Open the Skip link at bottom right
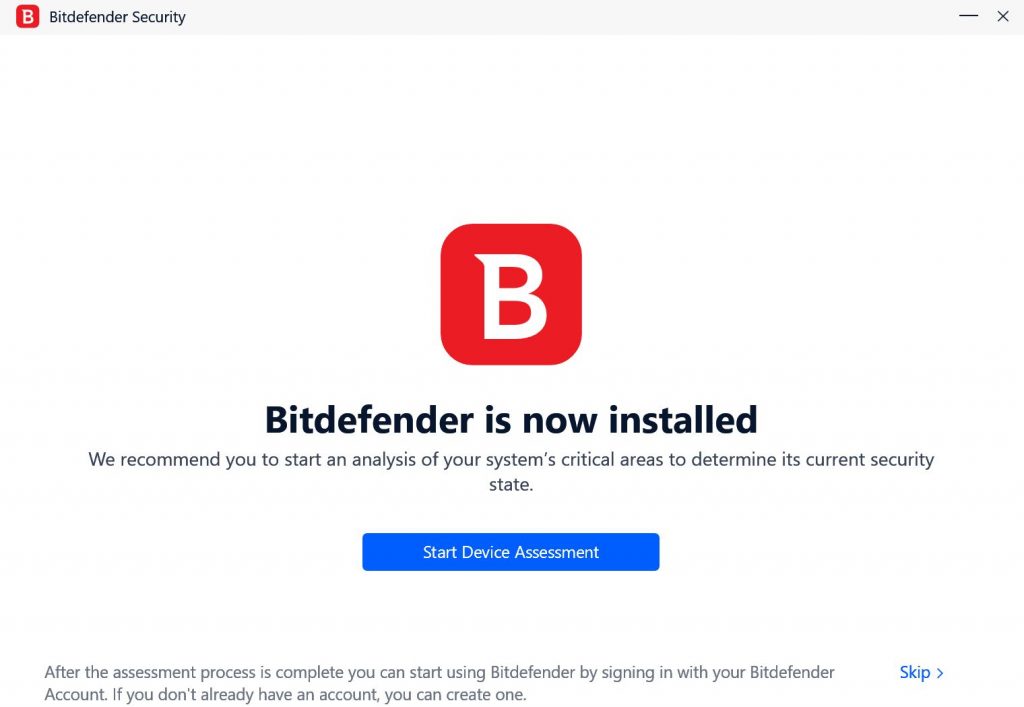Image resolution: width=1024 pixels, height=707 pixels. tap(915, 672)
